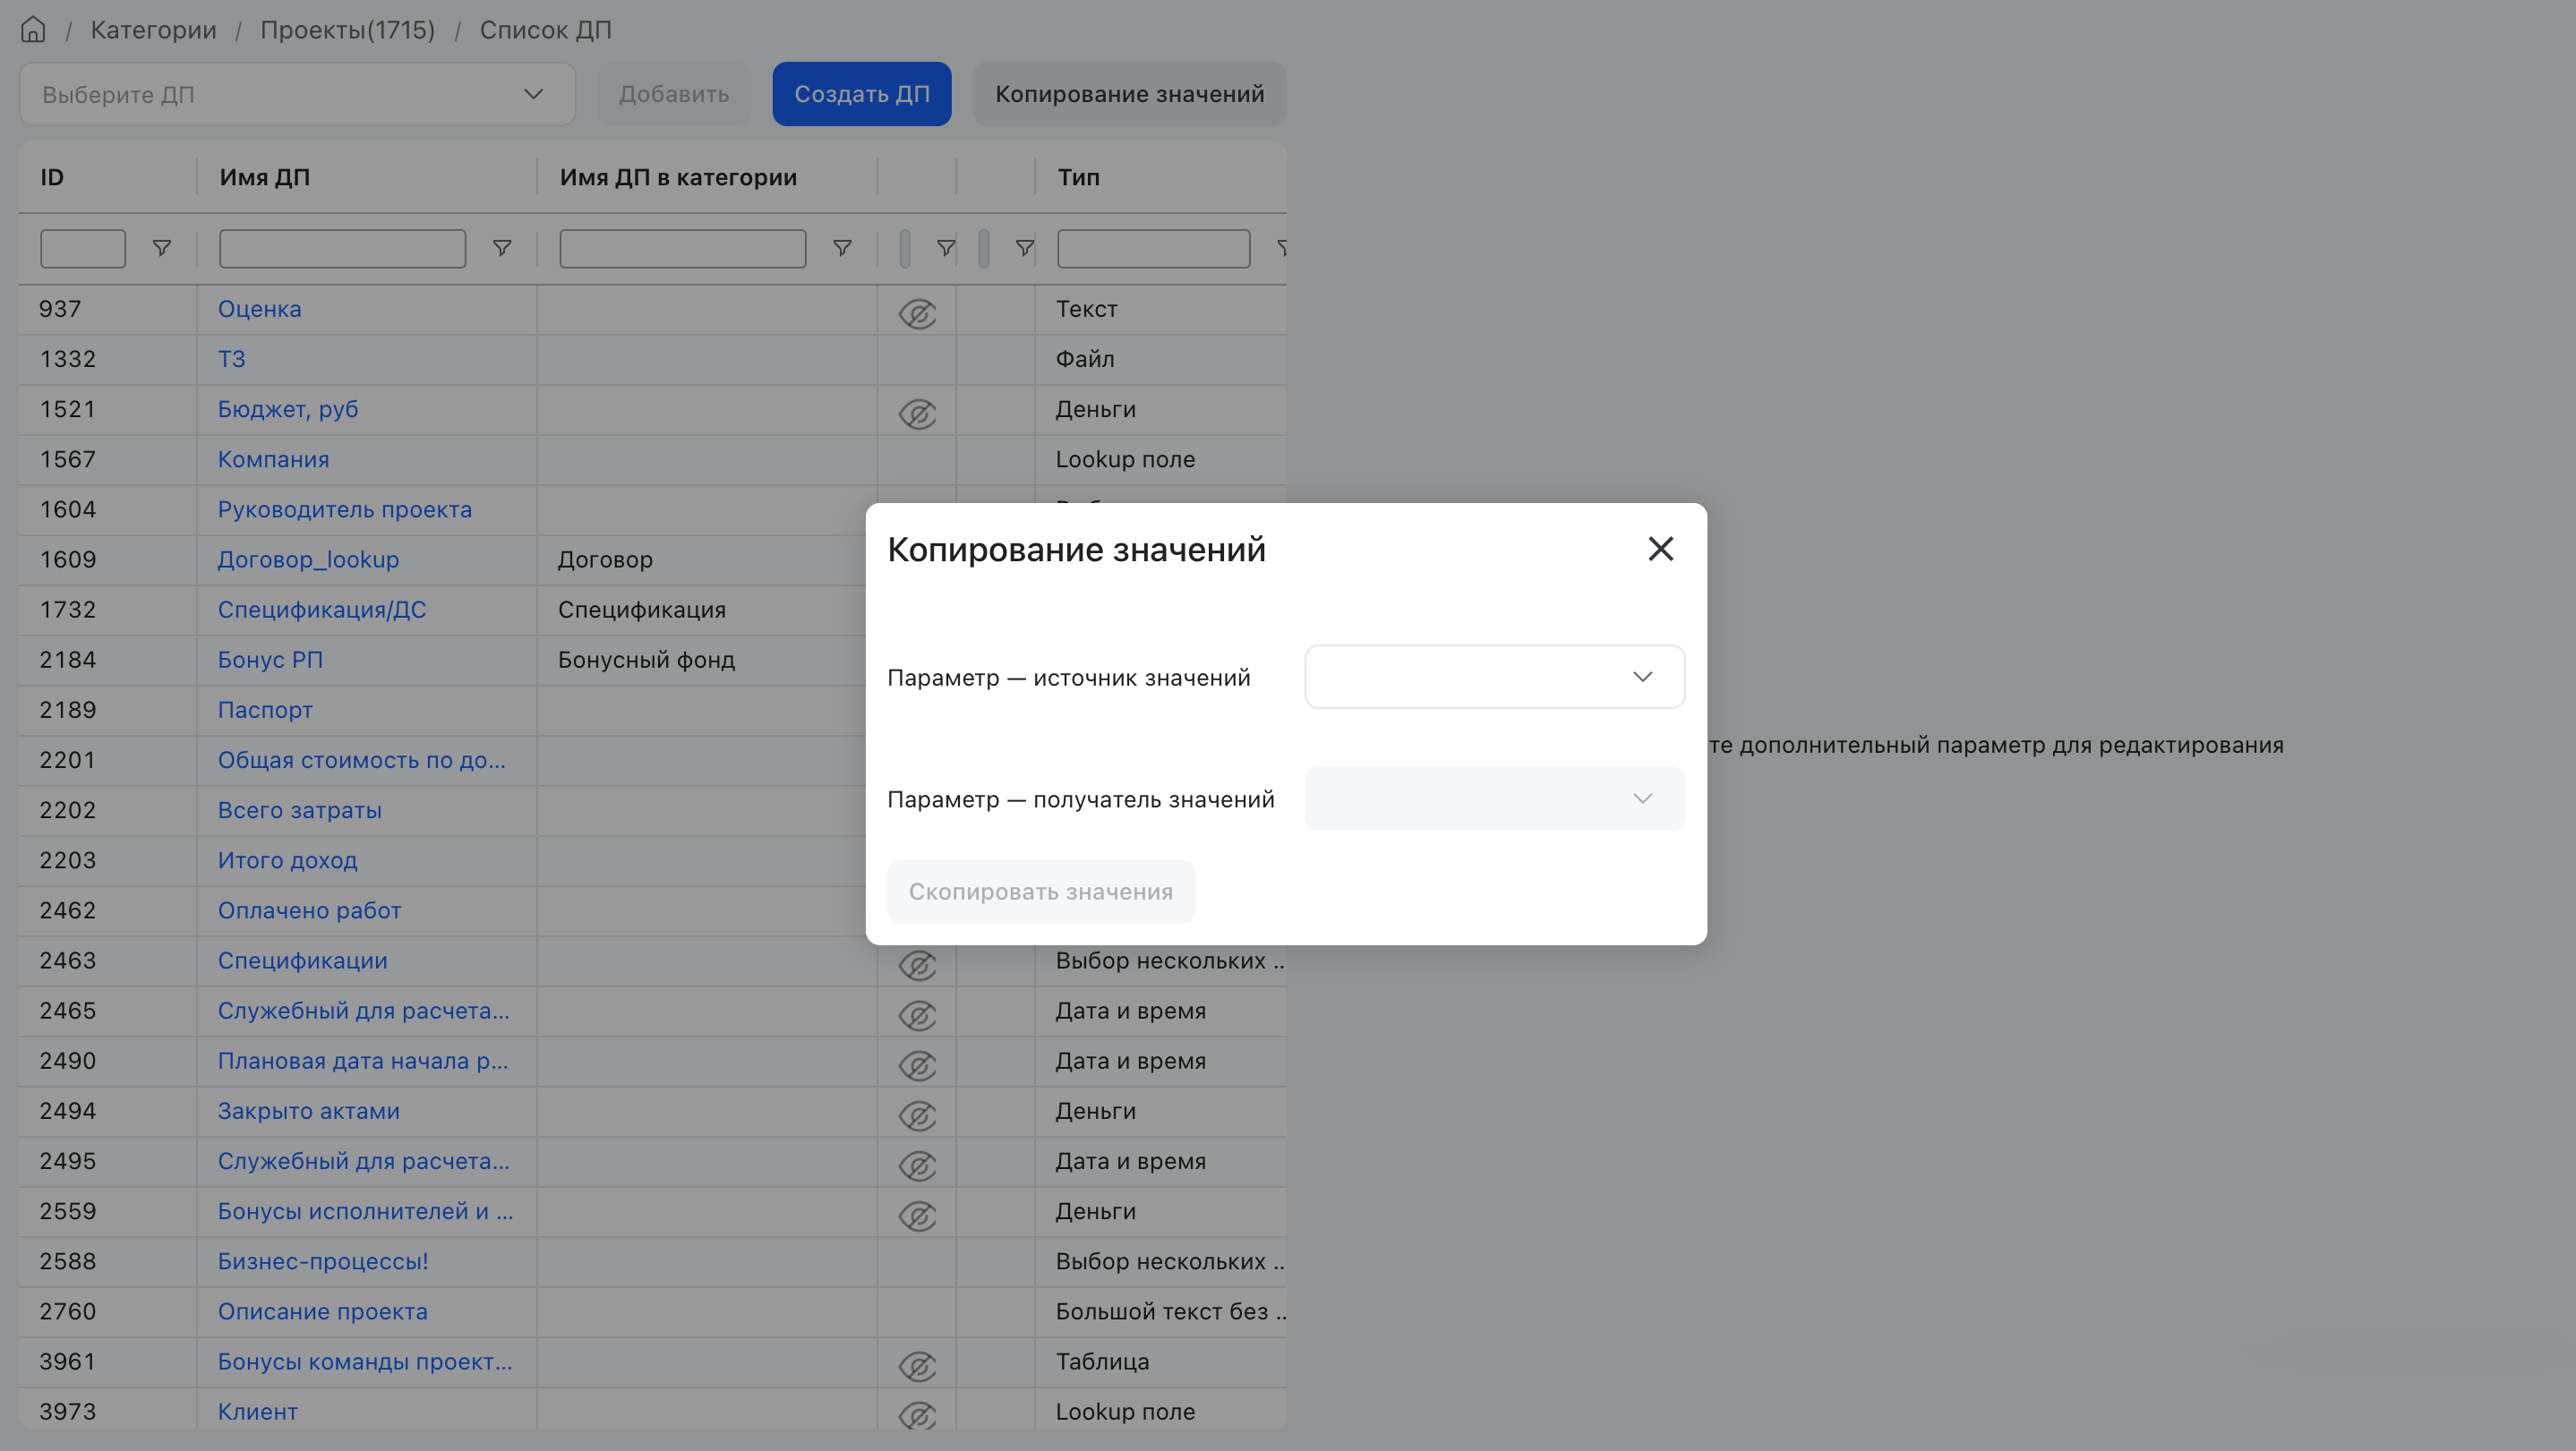Image resolution: width=2576 pixels, height=1451 pixels.
Task: Open the Бюджет, руб link
Action: (x=288, y=409)
